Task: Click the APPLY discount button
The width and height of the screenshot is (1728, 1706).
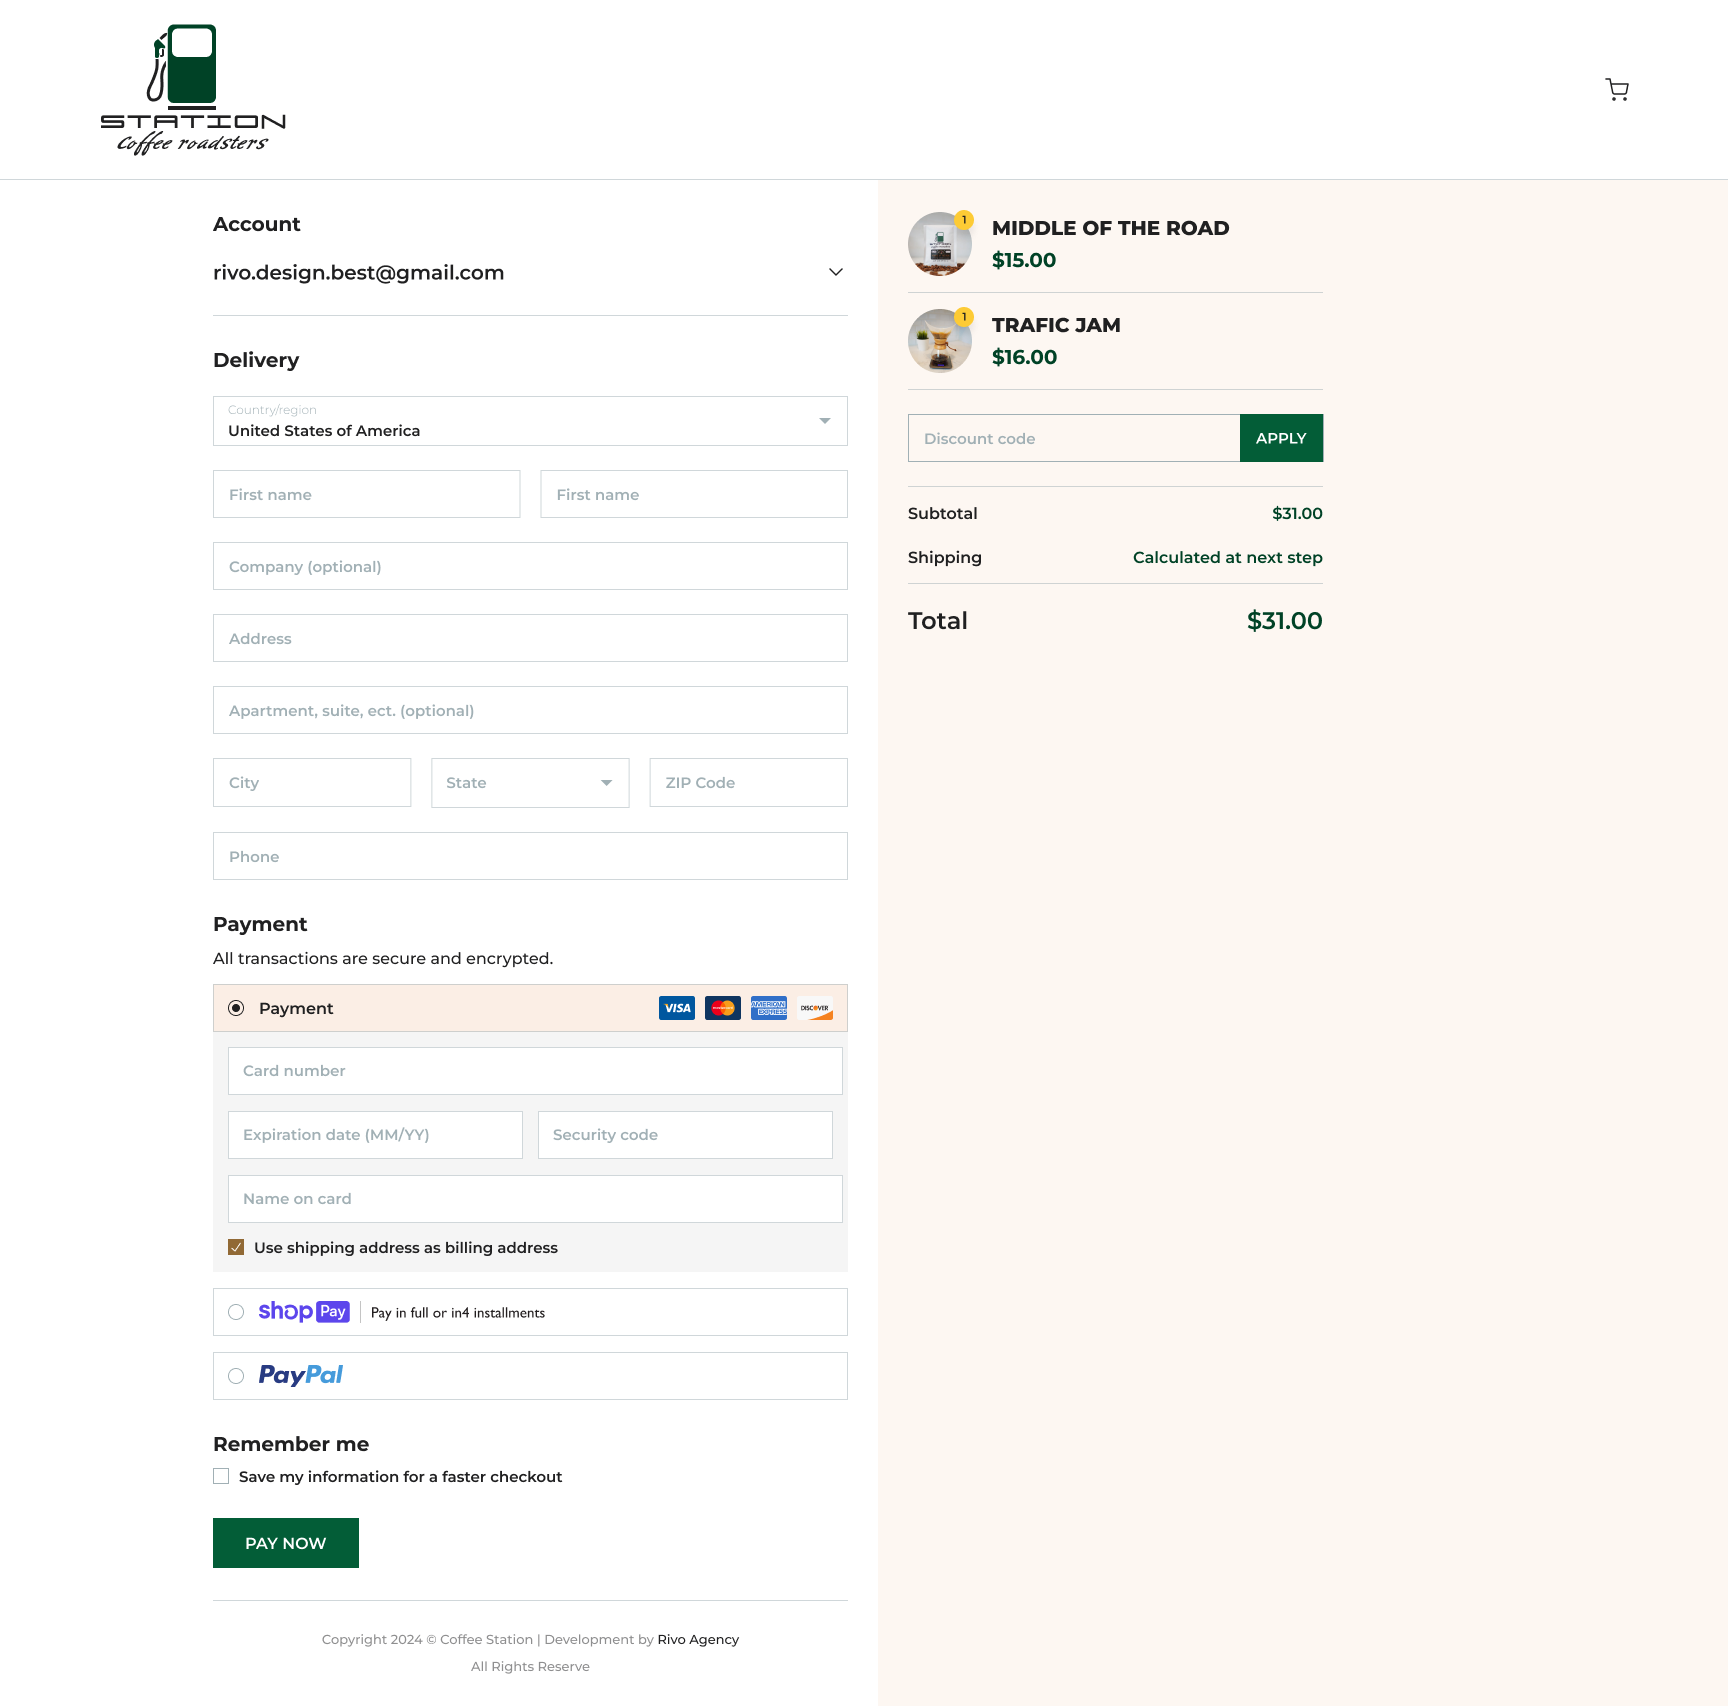Action: click(1281, 438)
